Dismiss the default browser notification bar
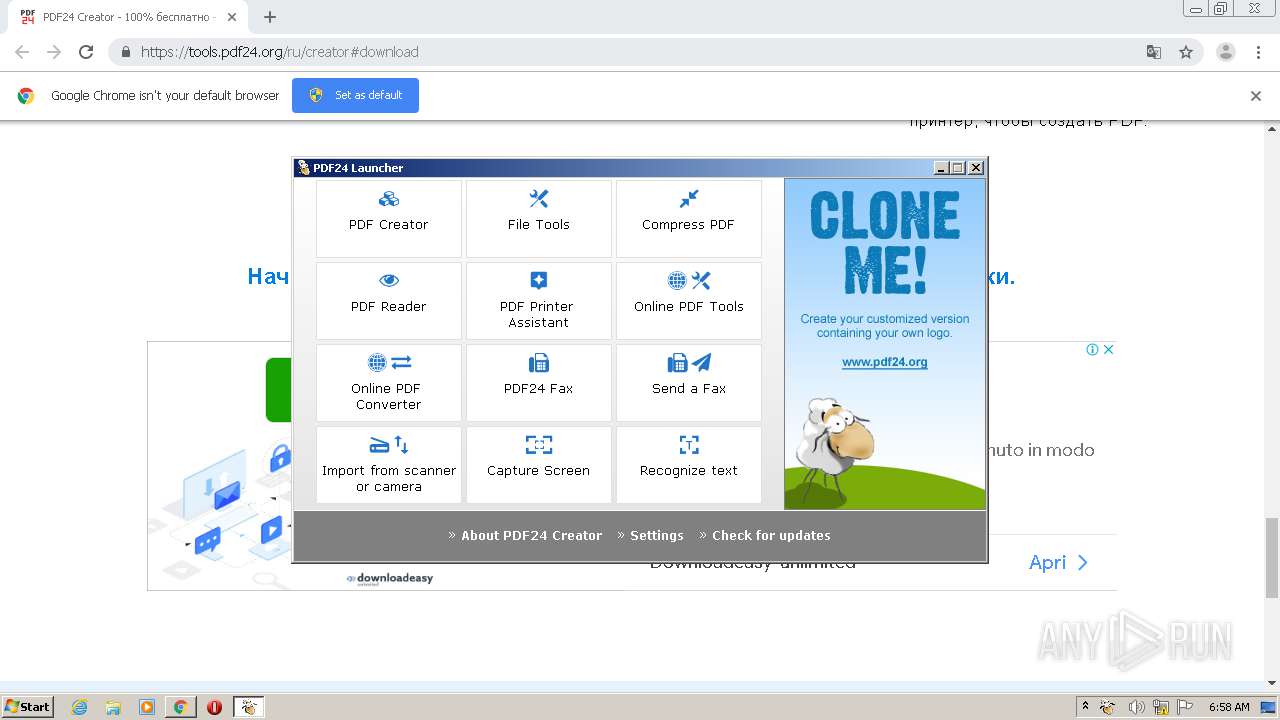 click(x=1256, y=96)
